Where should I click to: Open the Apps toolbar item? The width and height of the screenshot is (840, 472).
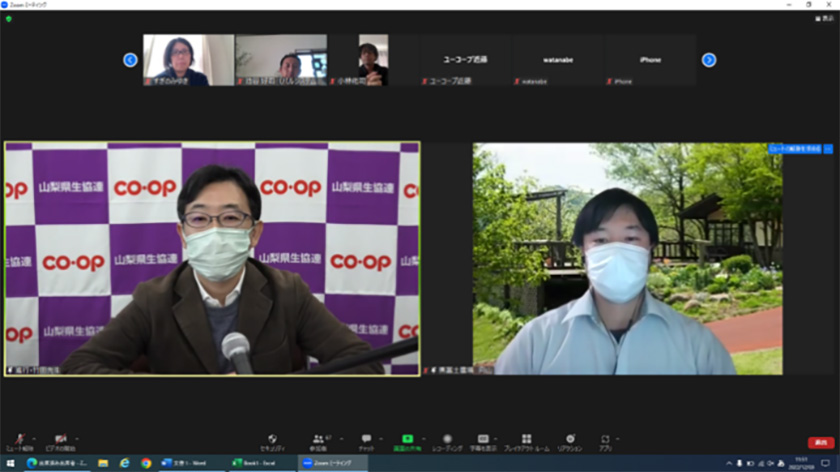[605, 442]
